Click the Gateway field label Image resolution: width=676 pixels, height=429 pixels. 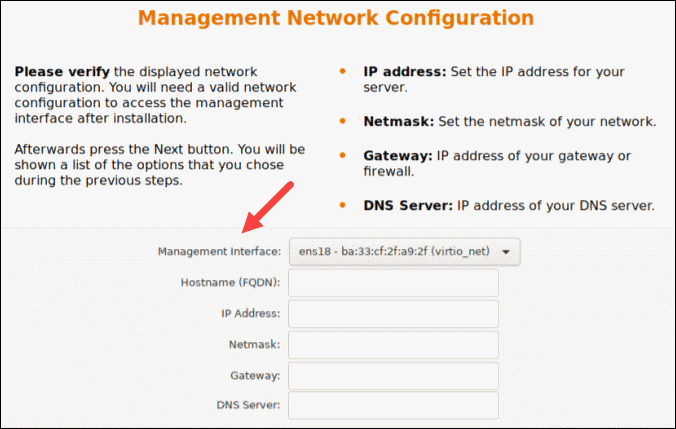pyautogui.click(x=255, y=376)
